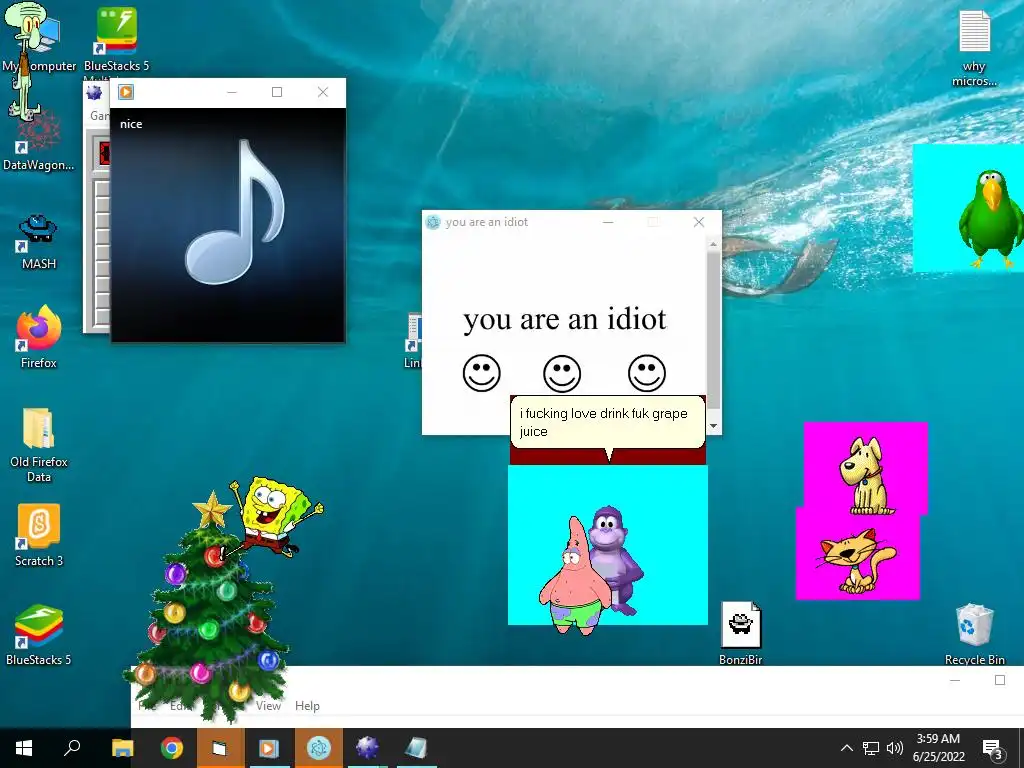This screenshot has height=768, width=1024.
Task: Click the orange cat desktop buddy
Action: [856, 561]
